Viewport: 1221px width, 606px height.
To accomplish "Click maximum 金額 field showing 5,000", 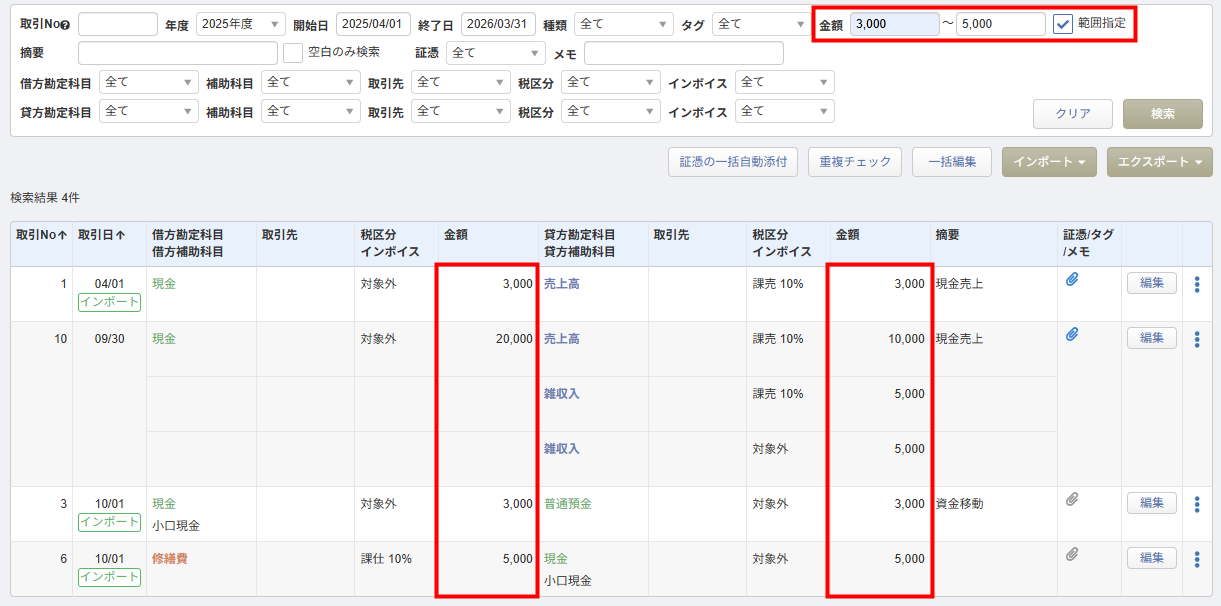I will click(1001, 24).
